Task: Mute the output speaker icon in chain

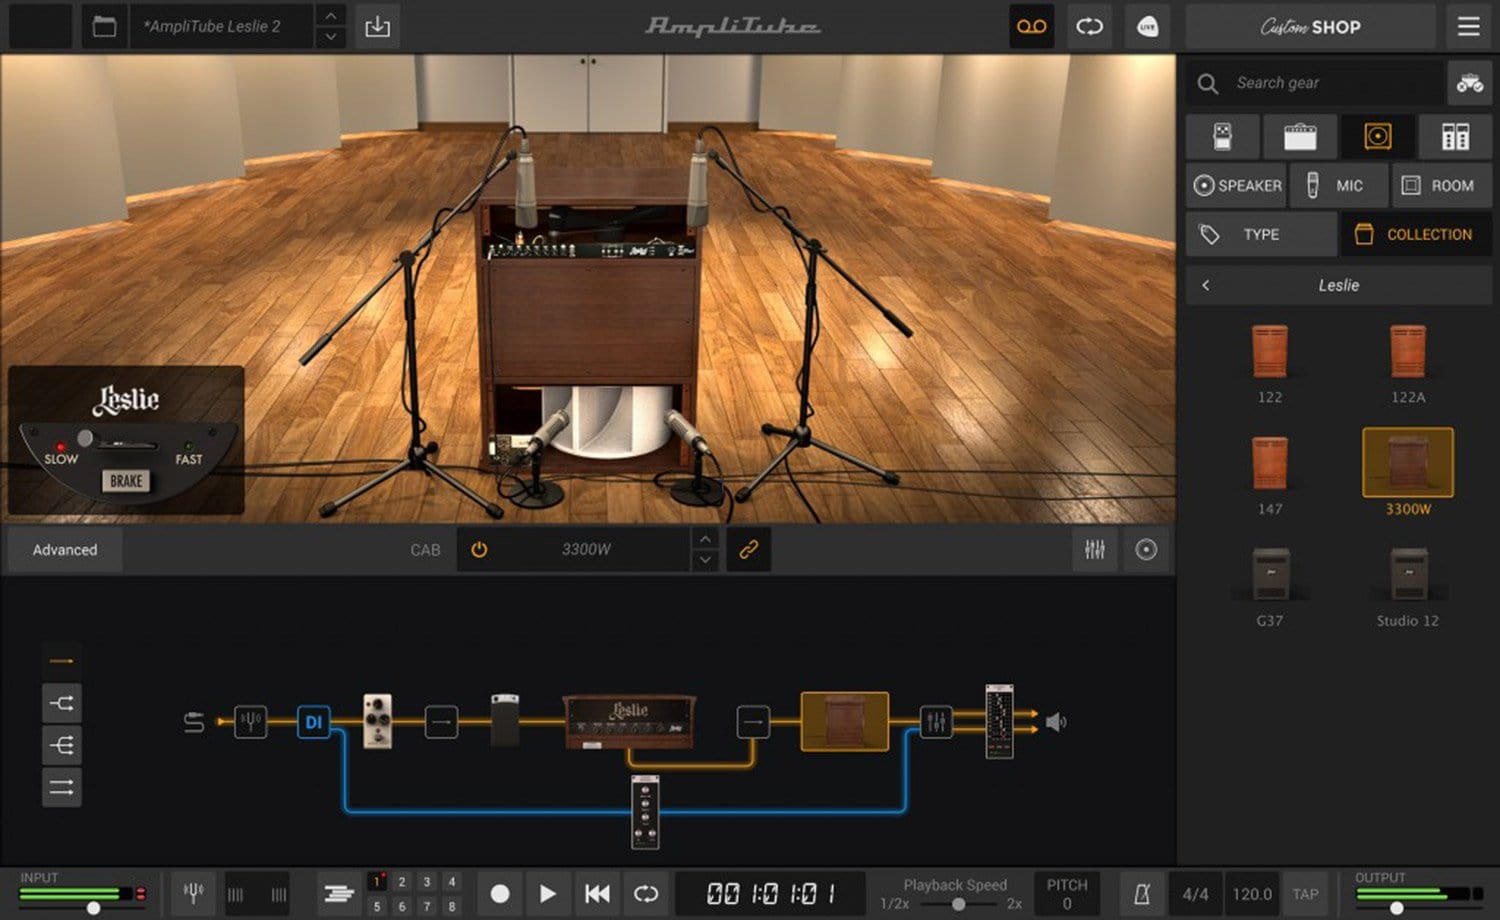Action: tap(1056, 721)
